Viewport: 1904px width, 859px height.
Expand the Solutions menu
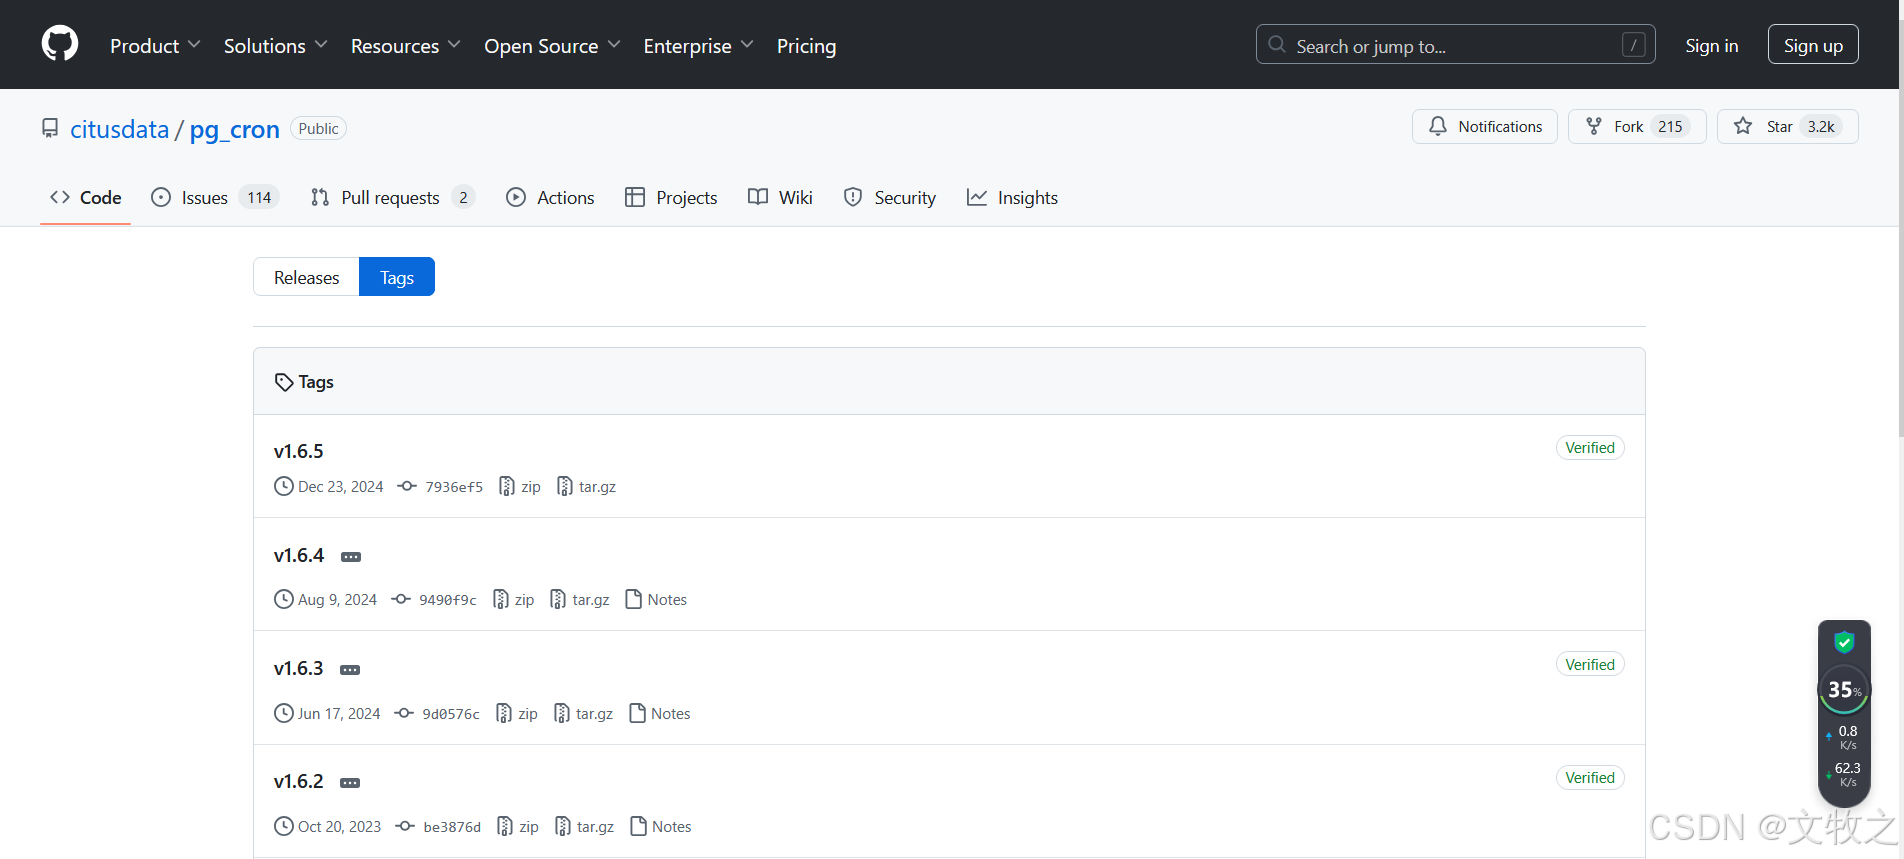click(276, 46)
